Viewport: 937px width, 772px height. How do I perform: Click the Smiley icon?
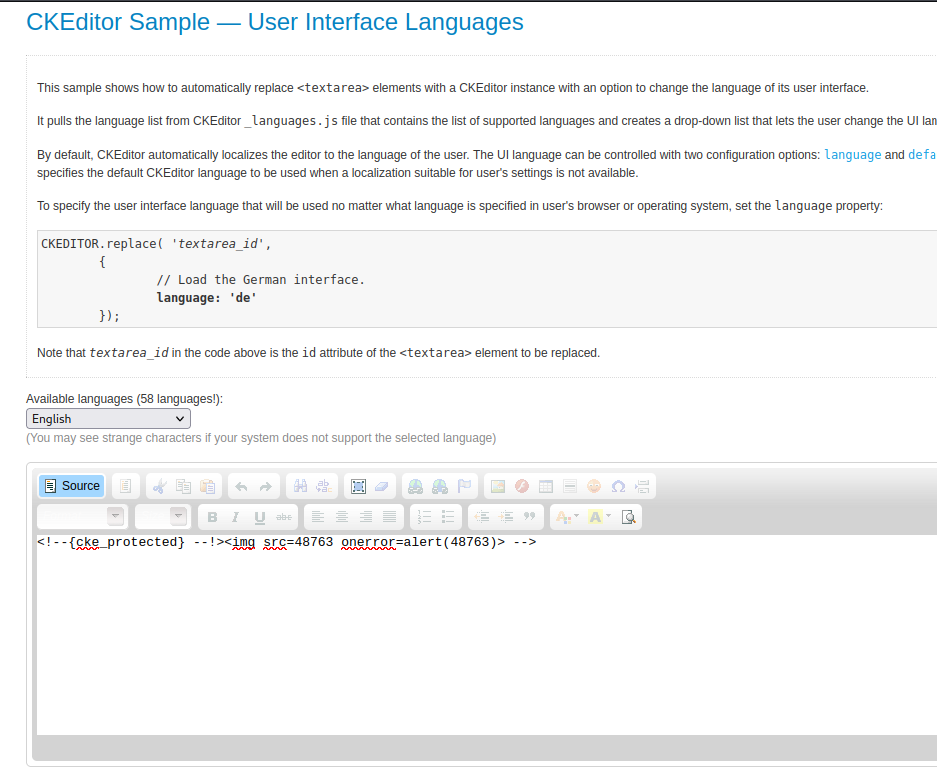click(x=594, y=486)
